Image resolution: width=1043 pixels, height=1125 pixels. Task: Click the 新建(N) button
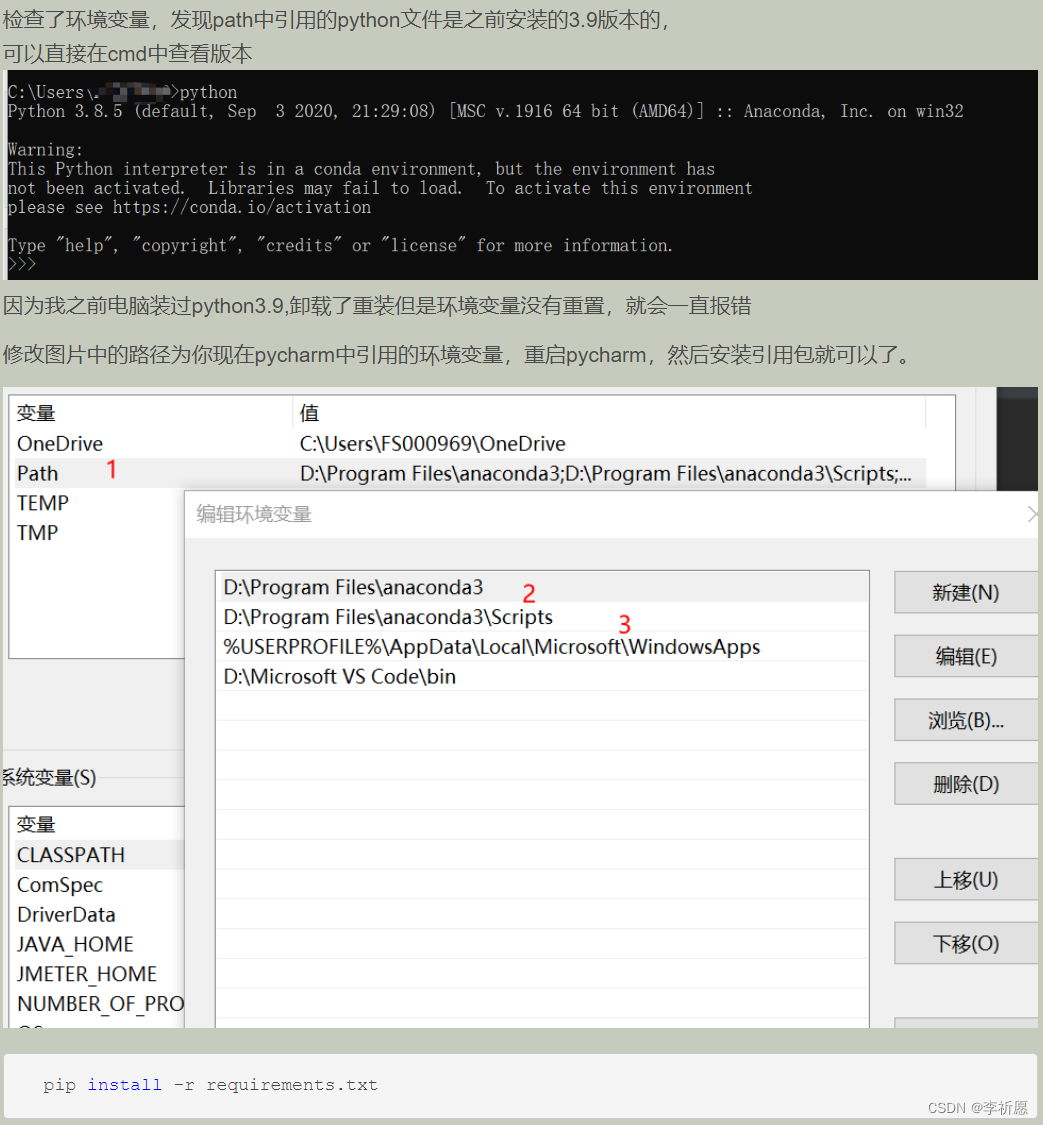pyautogui.click(x=964, y=592)
